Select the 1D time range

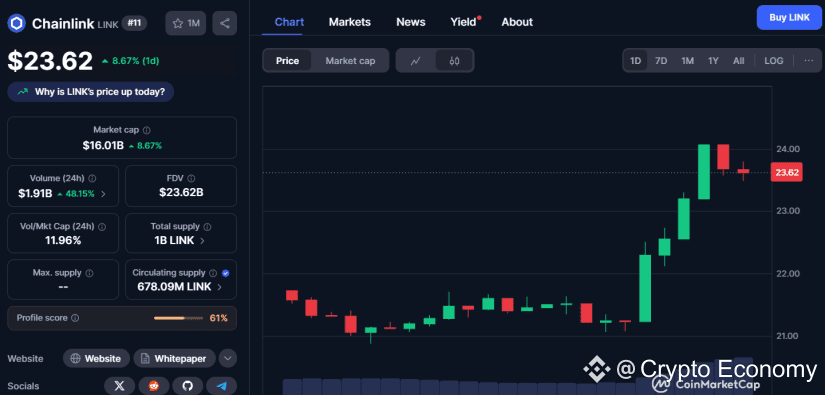coord(636,60)
